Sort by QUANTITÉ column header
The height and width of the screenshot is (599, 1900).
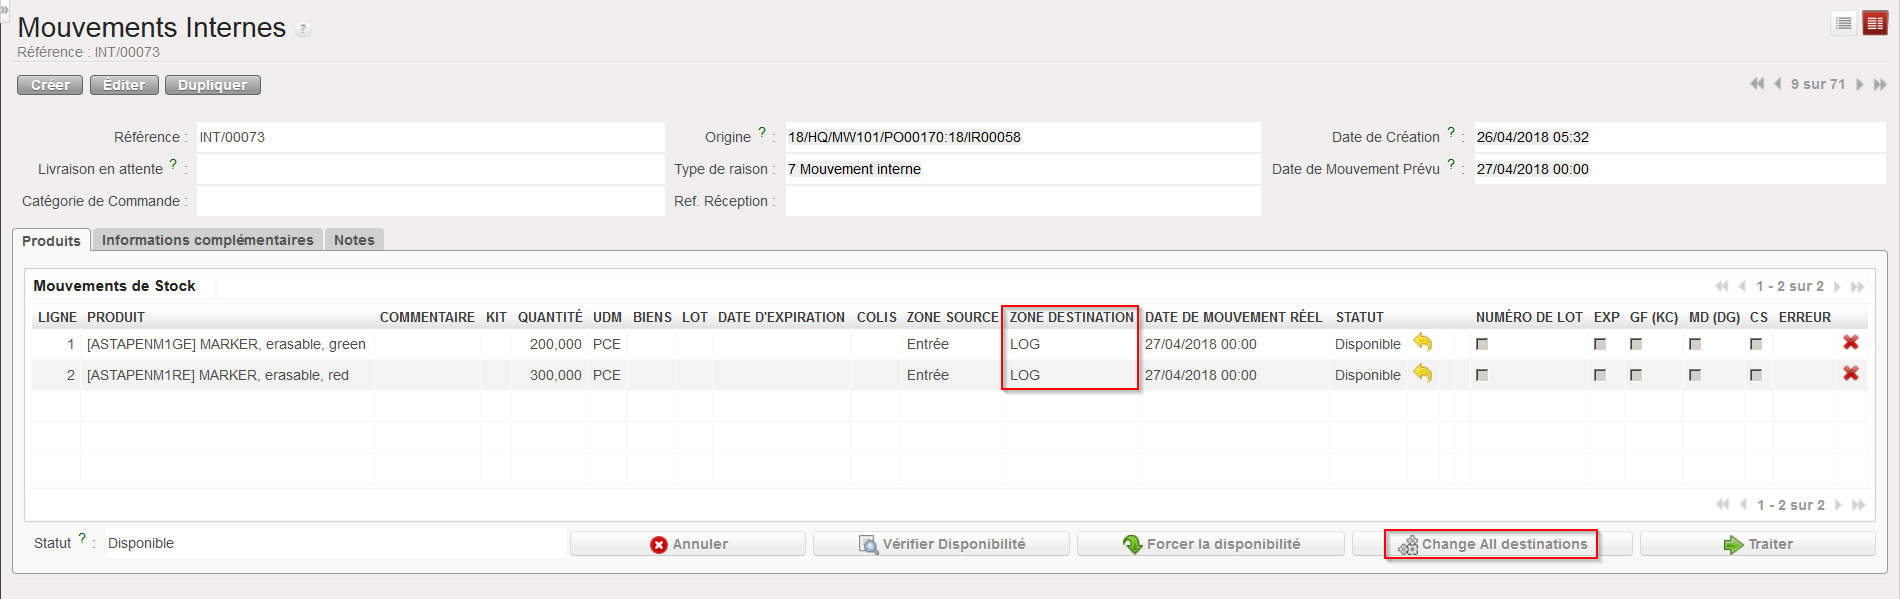[x=550, y=317]
